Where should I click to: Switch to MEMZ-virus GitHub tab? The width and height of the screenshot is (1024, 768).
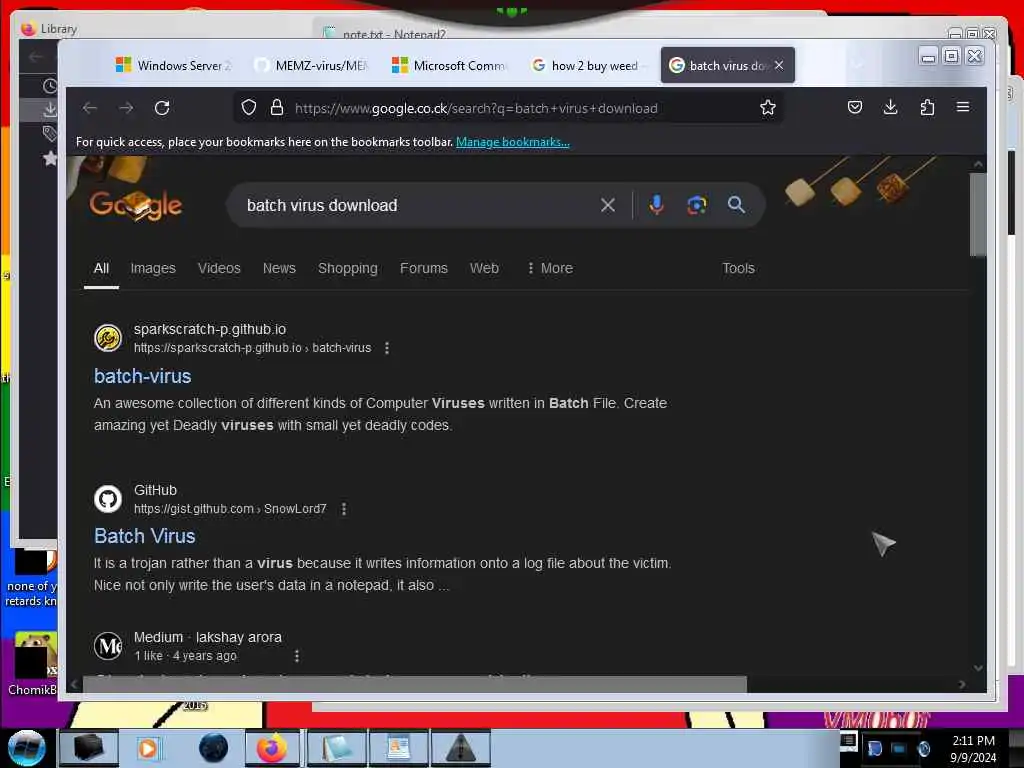pyautogui.click(x=312, y=65)
